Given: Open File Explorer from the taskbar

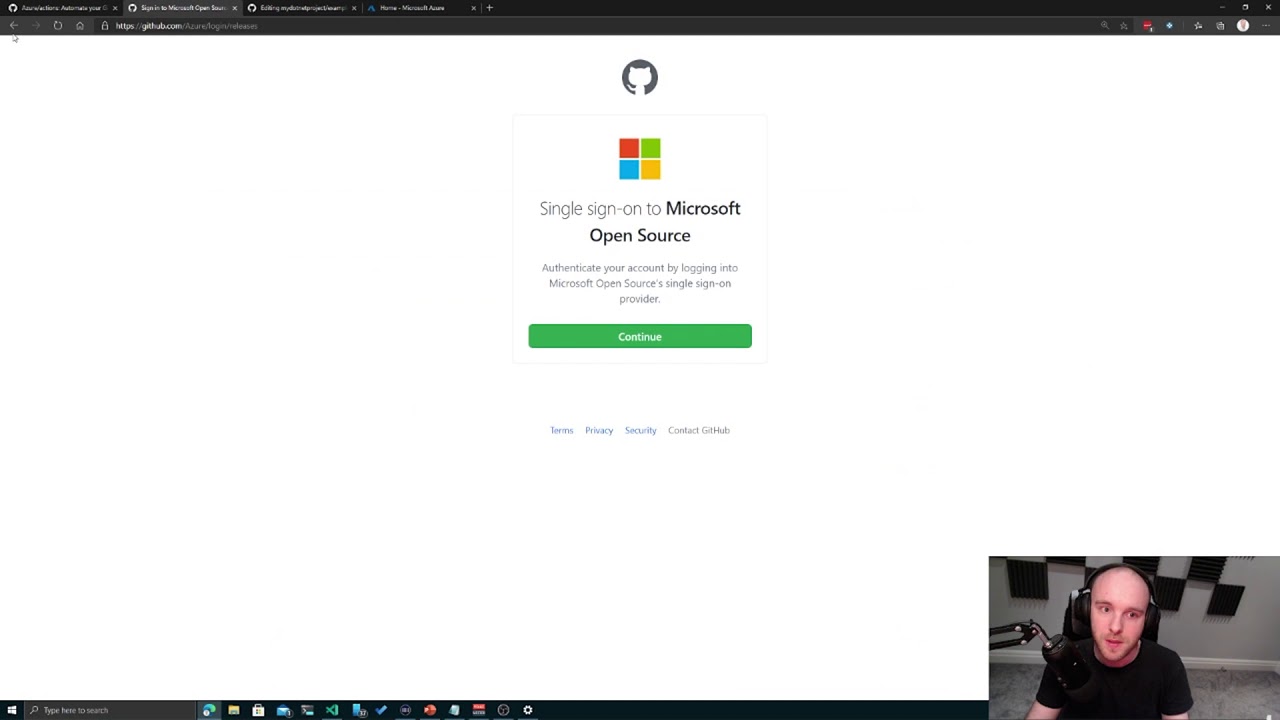Looking at the screenshot, I should coord(234,710).
